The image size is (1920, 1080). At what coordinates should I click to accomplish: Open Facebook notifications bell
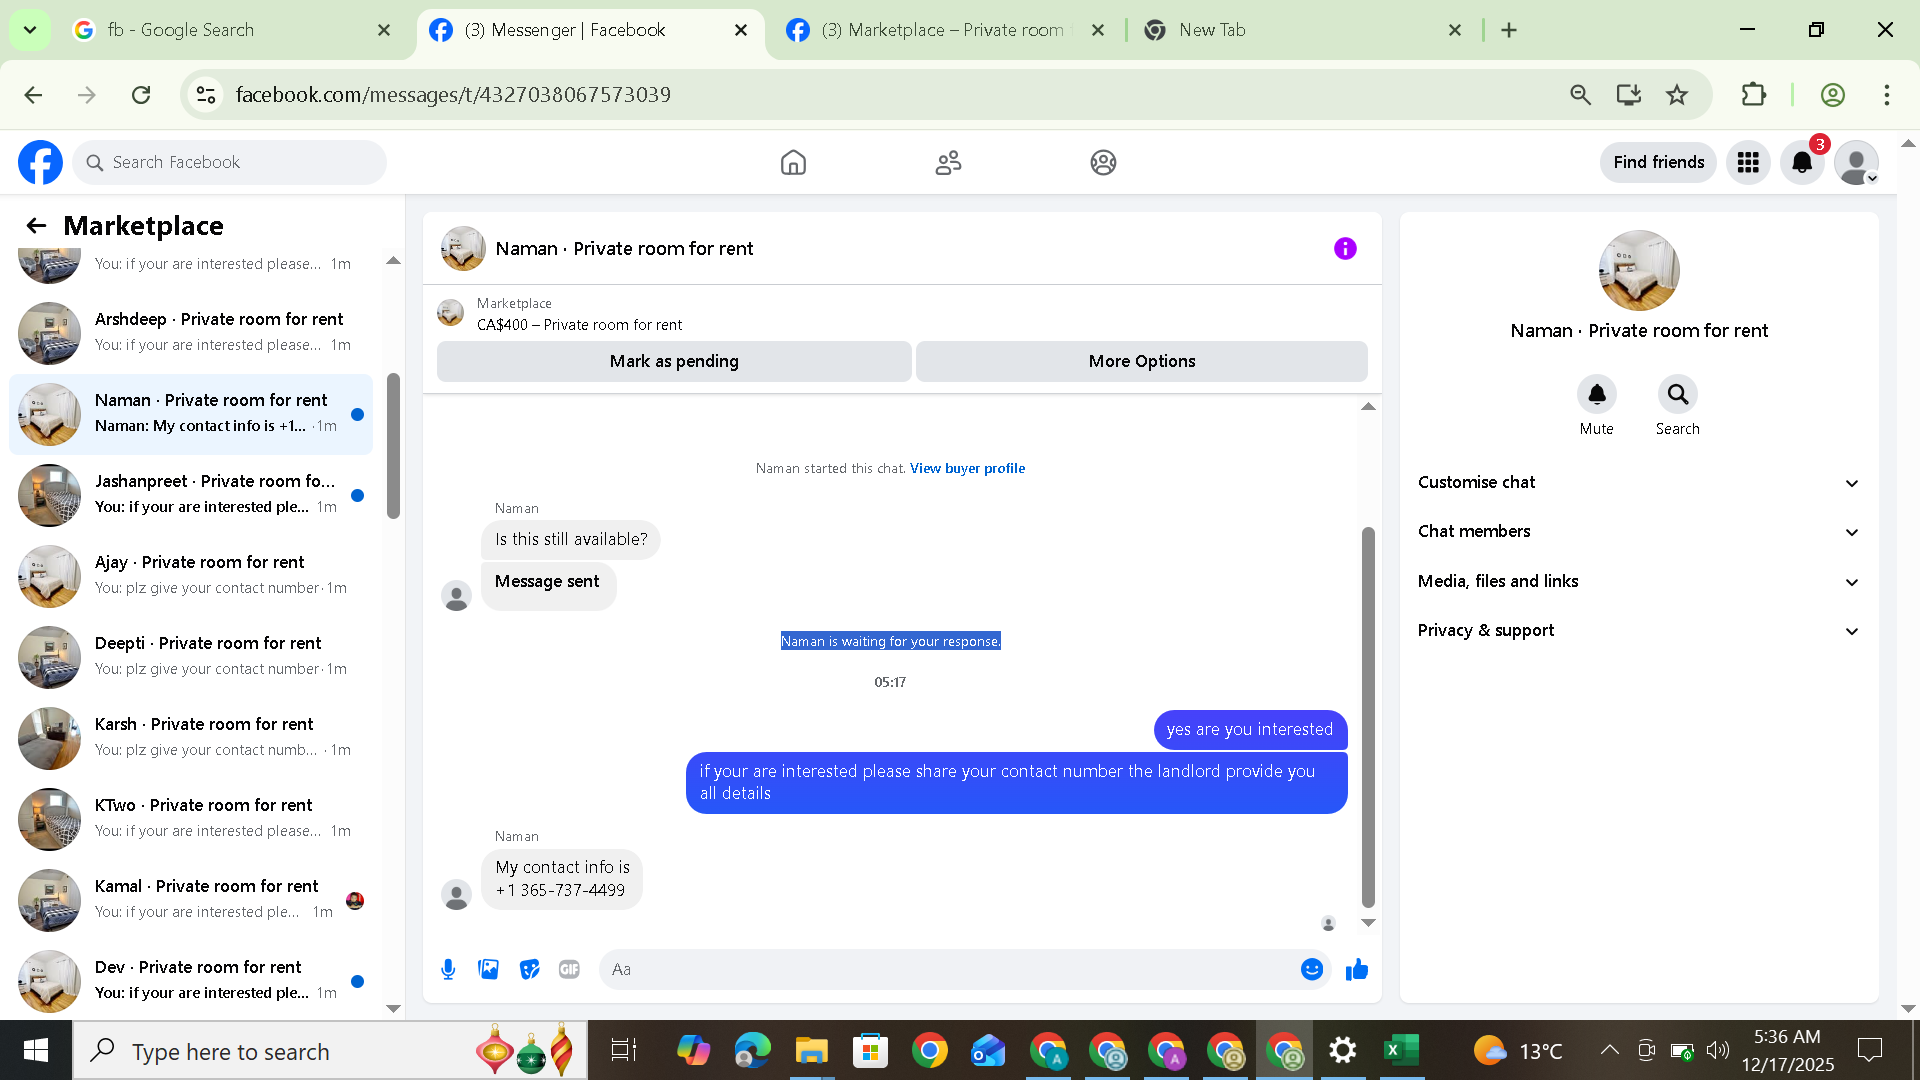(1802, 162)
